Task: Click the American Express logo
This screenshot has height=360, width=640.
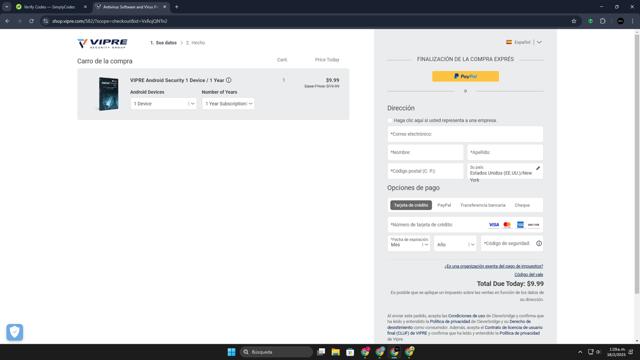Action: click(520, 224)
